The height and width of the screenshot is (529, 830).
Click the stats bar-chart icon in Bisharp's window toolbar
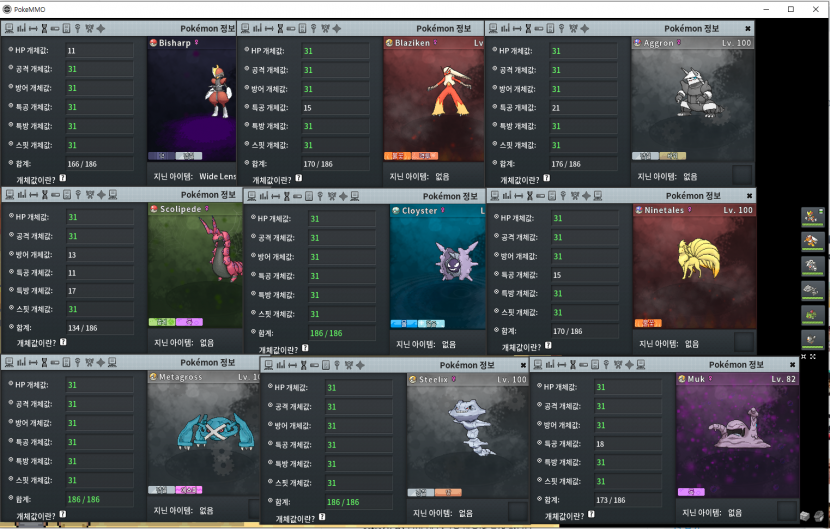pyautogui.click(x=19, y=29)
